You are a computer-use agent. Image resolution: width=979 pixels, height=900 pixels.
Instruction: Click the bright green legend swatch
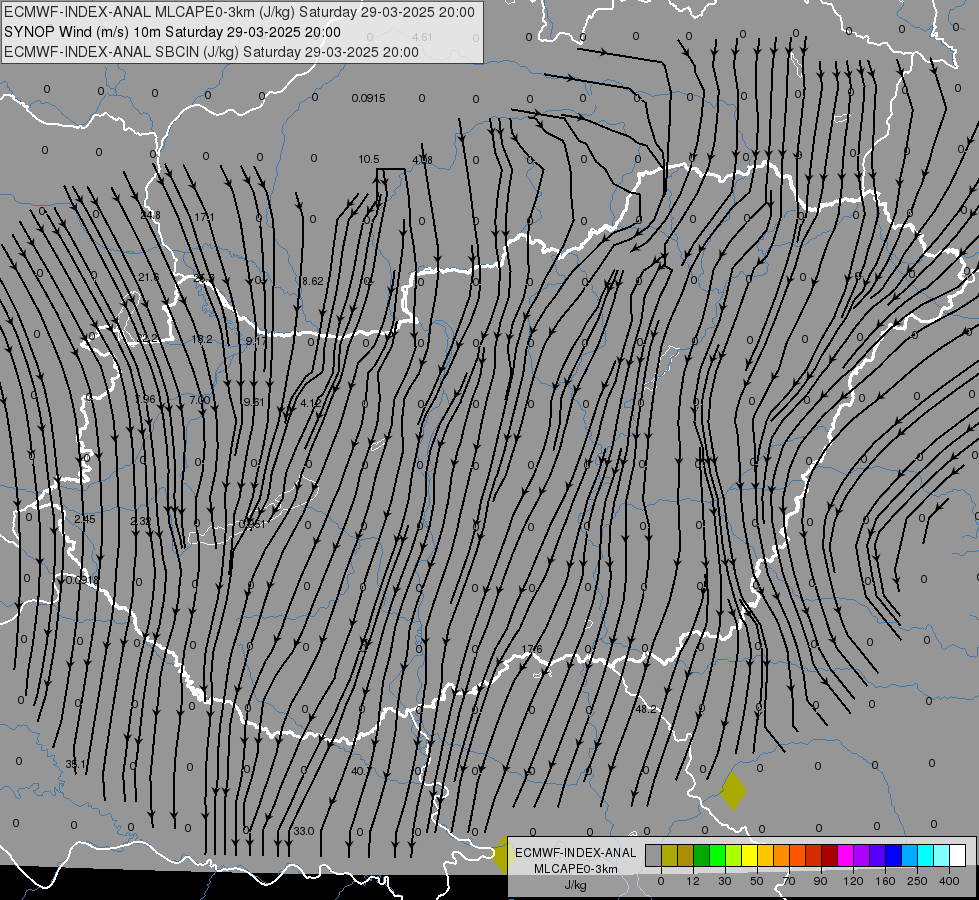tap(717, 855)
